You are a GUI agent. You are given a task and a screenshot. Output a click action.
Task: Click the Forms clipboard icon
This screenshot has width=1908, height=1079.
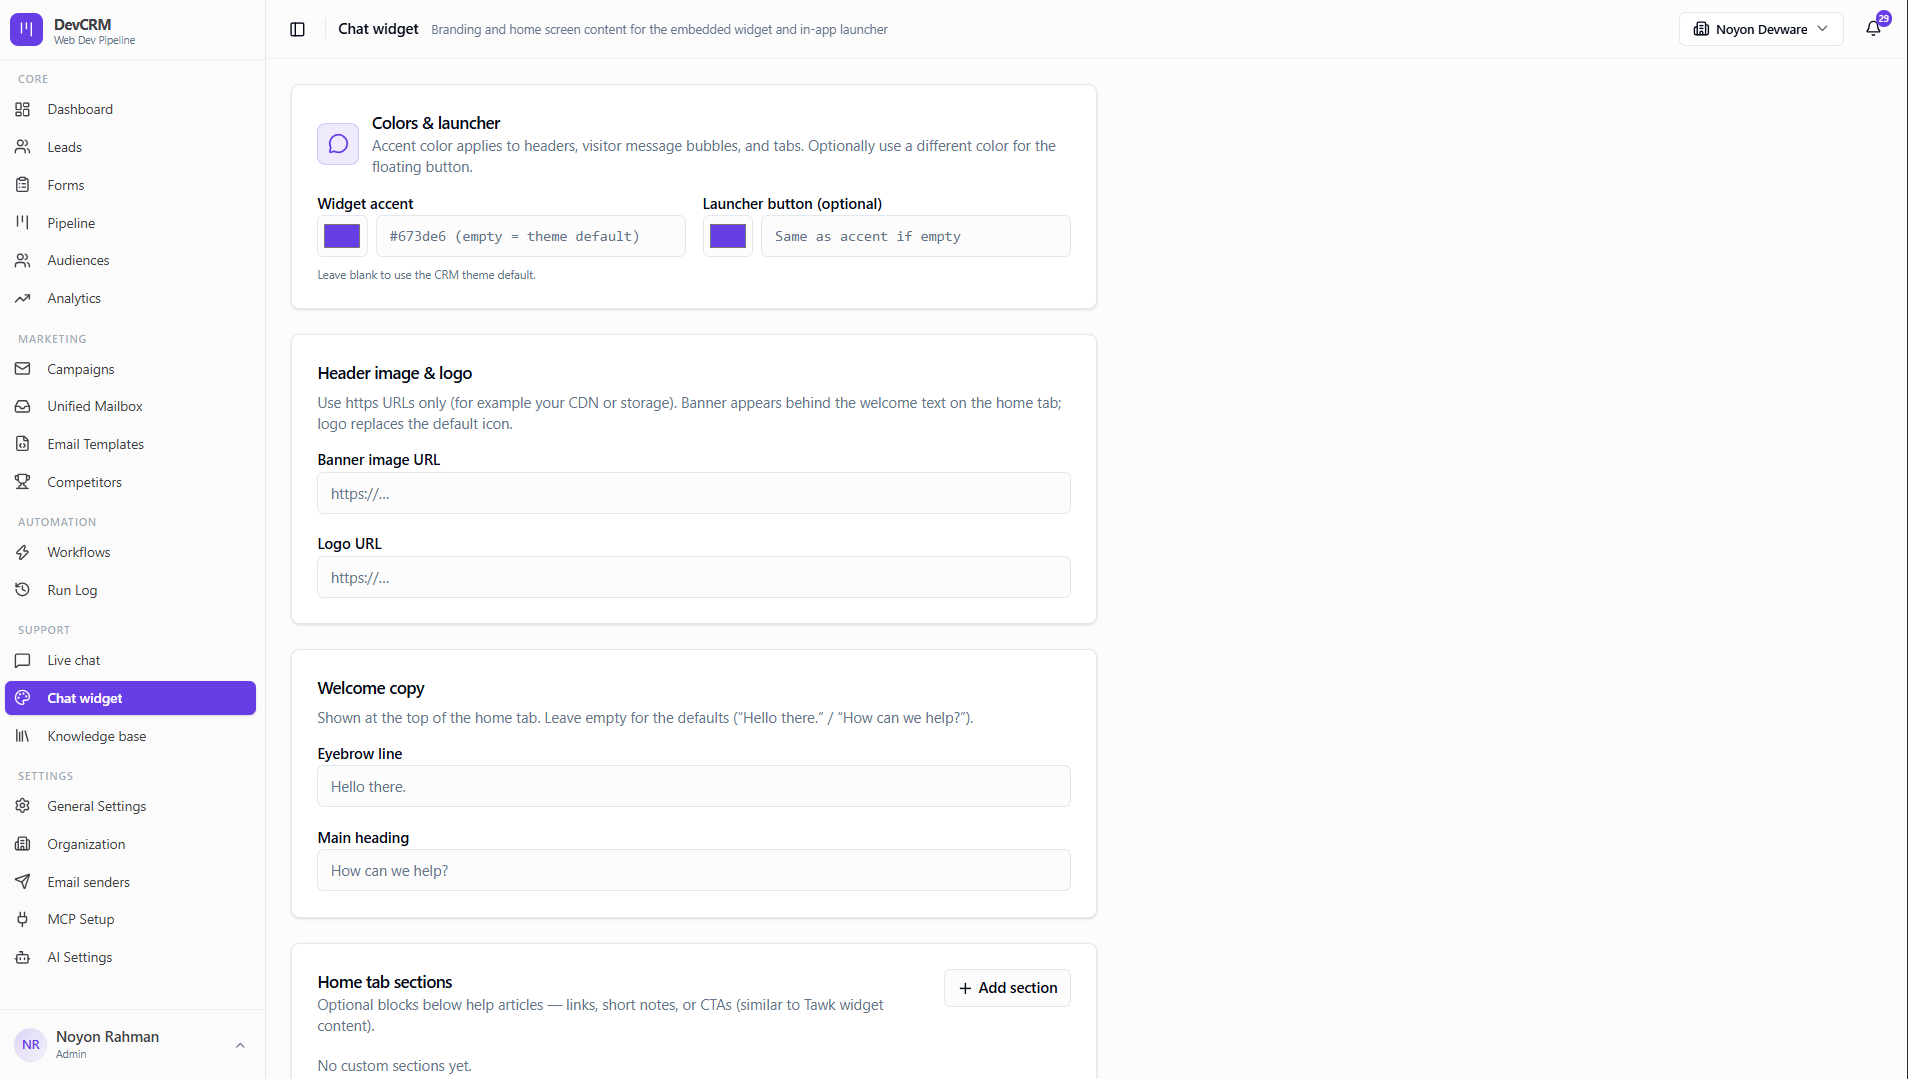(x=23, y=185)
